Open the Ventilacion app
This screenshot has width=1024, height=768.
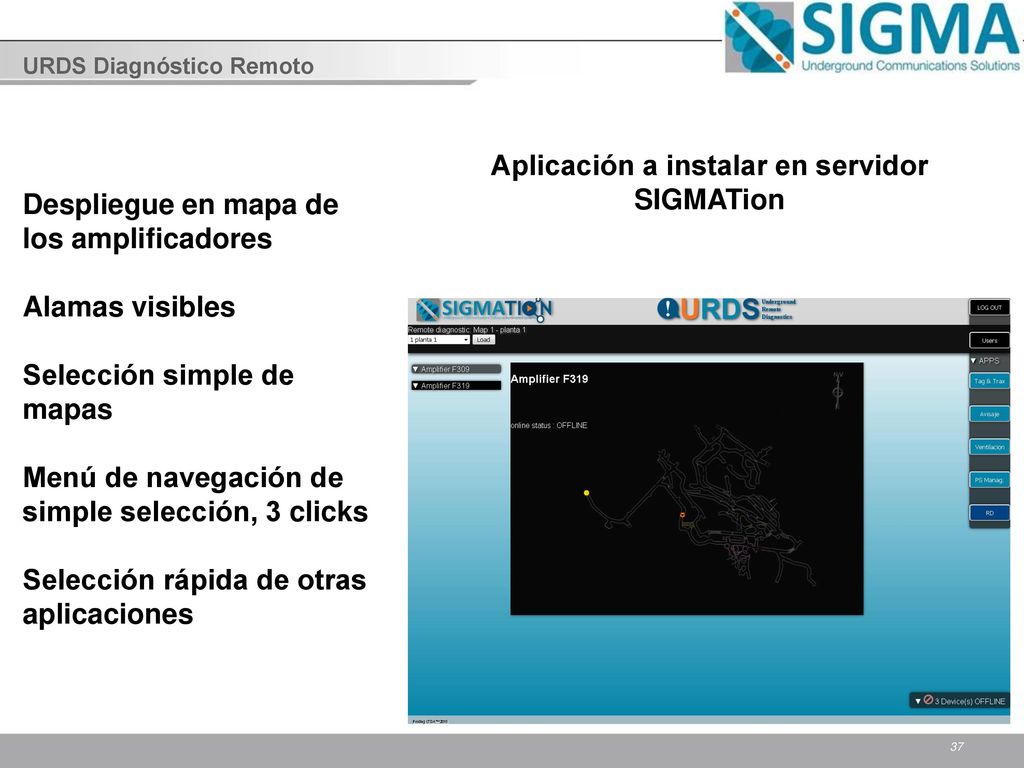click(x=989, y=447)
